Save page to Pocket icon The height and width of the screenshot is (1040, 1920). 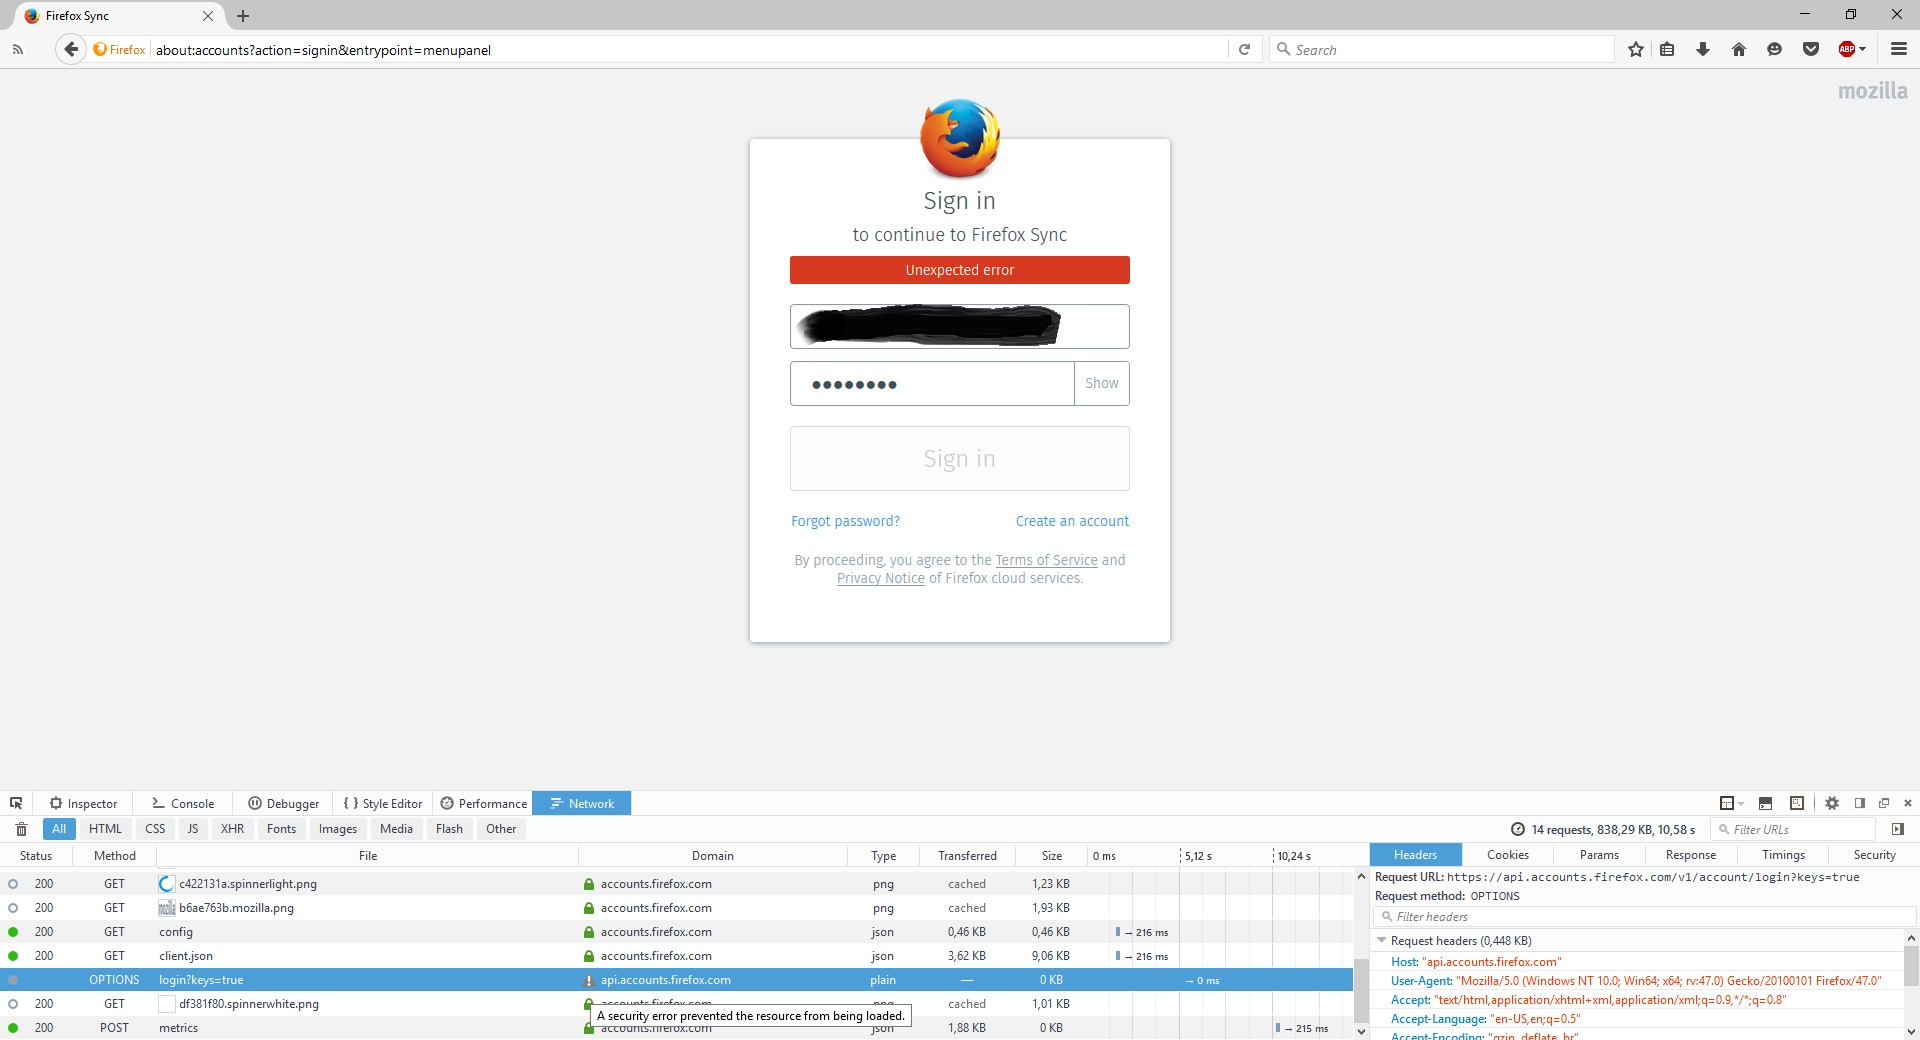[1811, 49]
